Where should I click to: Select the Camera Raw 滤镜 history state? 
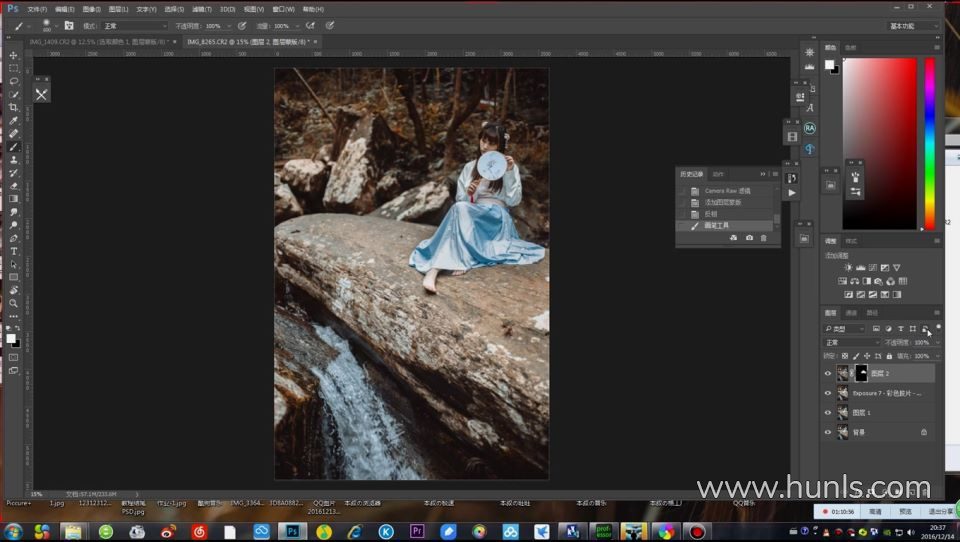point(727,190)
